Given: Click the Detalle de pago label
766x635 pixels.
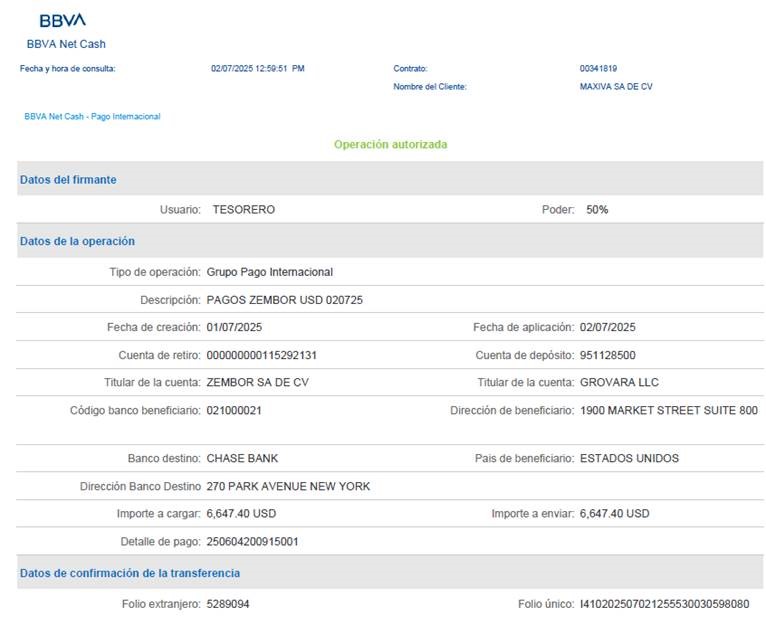Looking at the screenshot, I should click(x=161, y=541).
